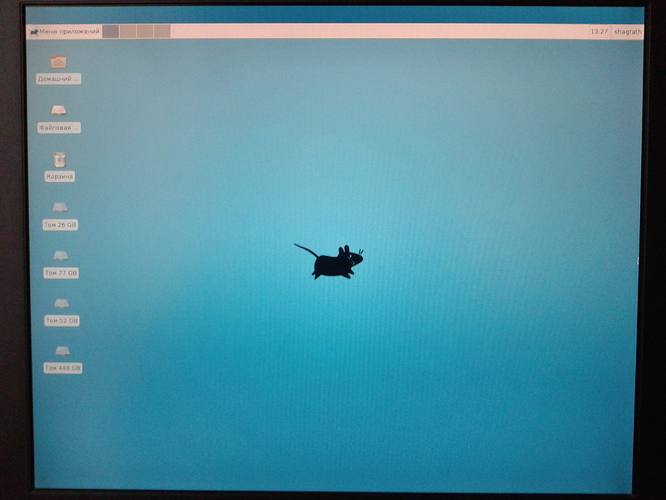
Task: Open the 13:27 clock in panel
Action: point(599,32)
